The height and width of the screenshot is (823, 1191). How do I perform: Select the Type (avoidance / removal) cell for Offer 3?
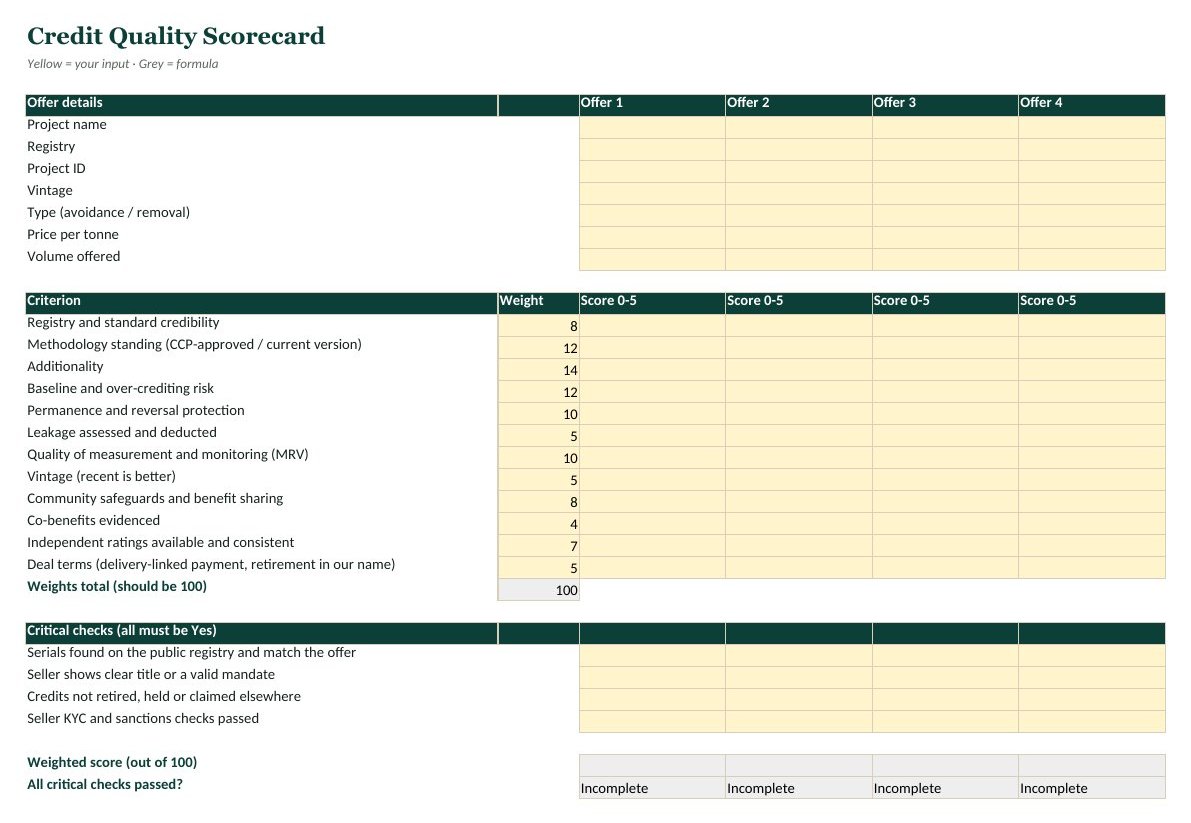click(x=945, y=216)
